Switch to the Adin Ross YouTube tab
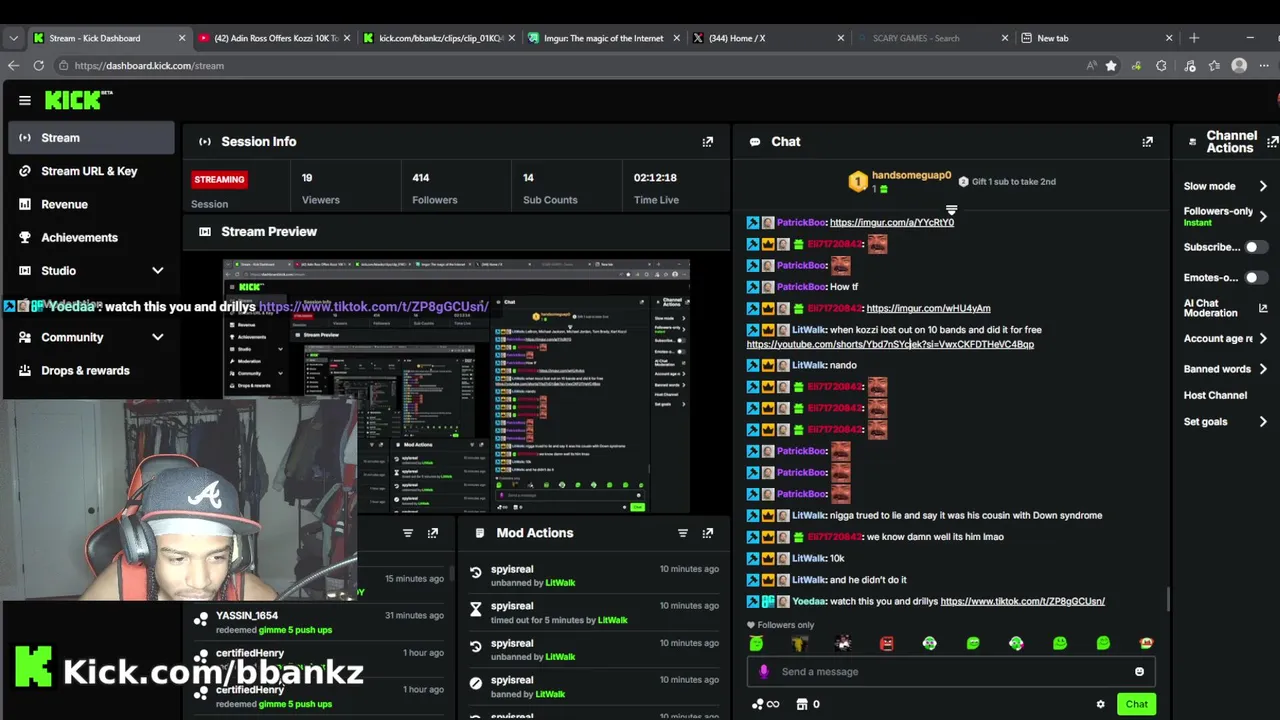The height and width of the screenshot is (720, 1280). pos(273,38)
